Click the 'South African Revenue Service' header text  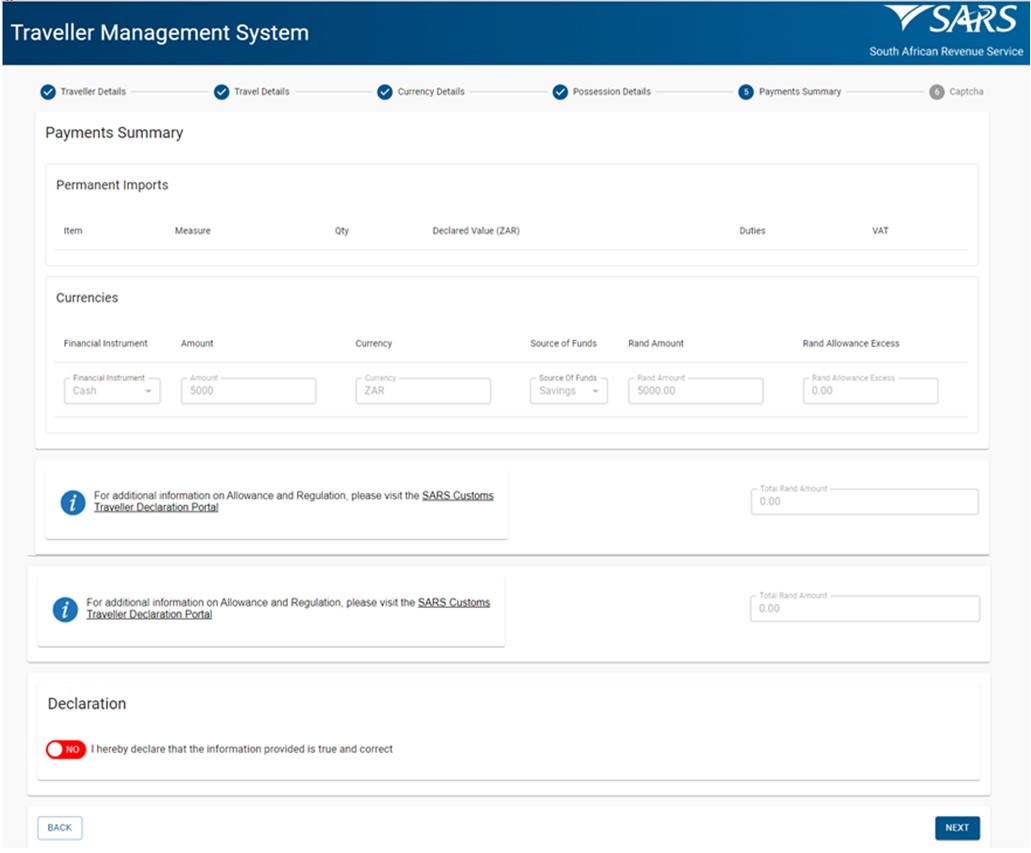(946, 51)
